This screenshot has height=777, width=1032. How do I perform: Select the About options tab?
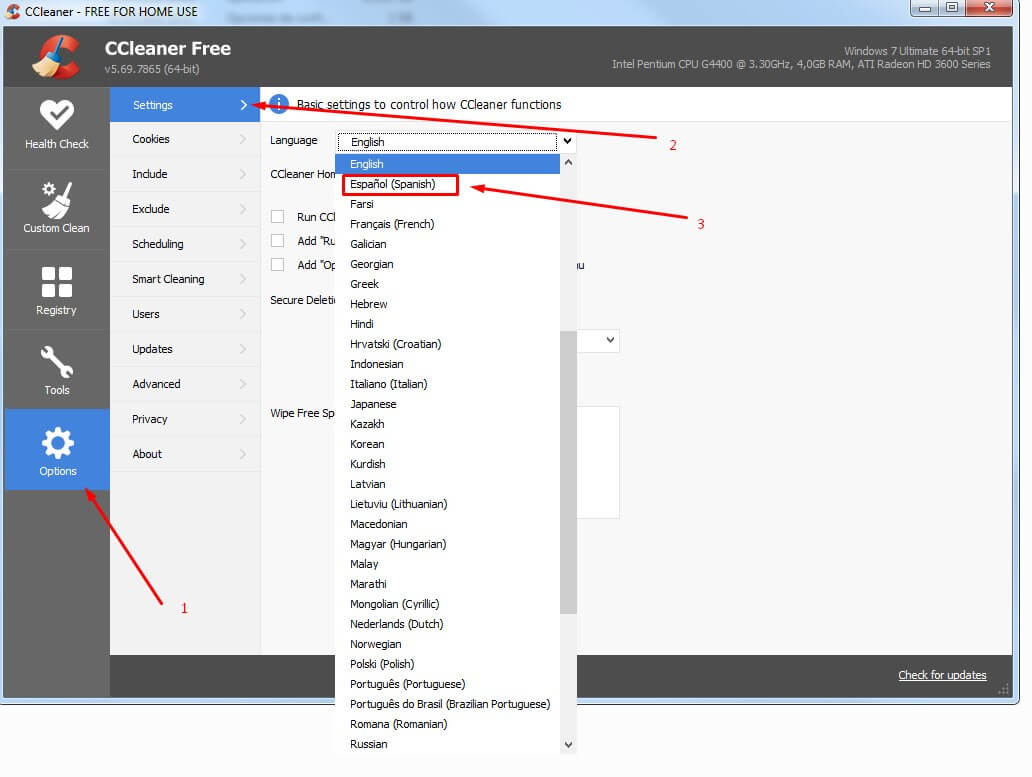click(x=185, y=454)
